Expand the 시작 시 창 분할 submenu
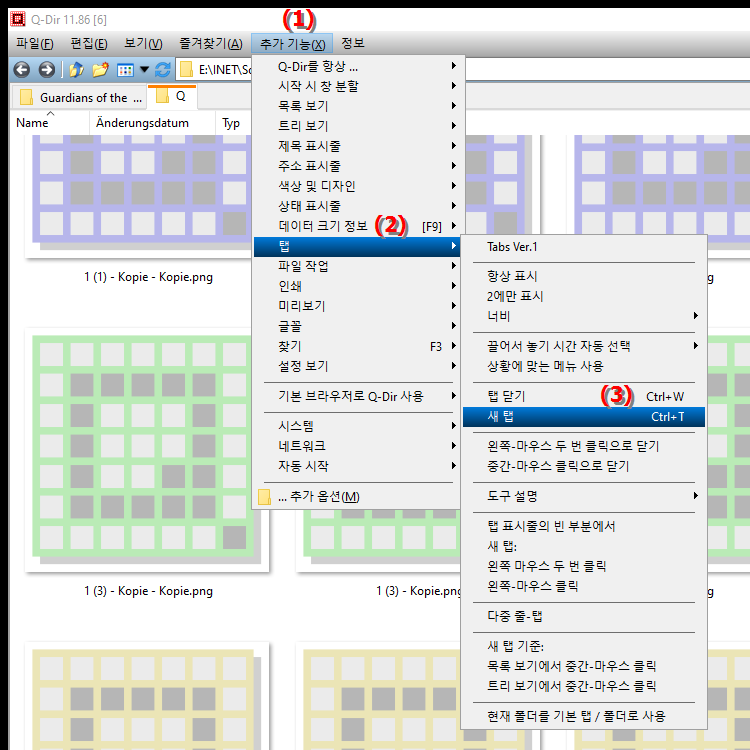This screenshot has height=750, width=750. coord(356,86)
